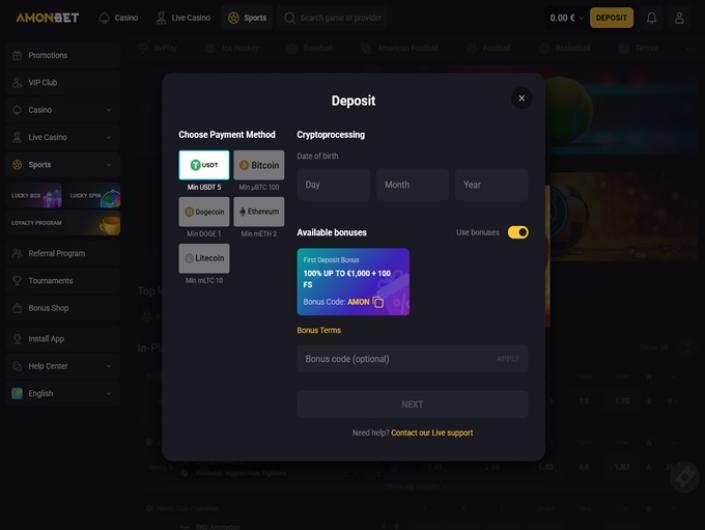Open the Bonus Terms link
This screenshot has height=530, width=705.
(x=319, y=330)
